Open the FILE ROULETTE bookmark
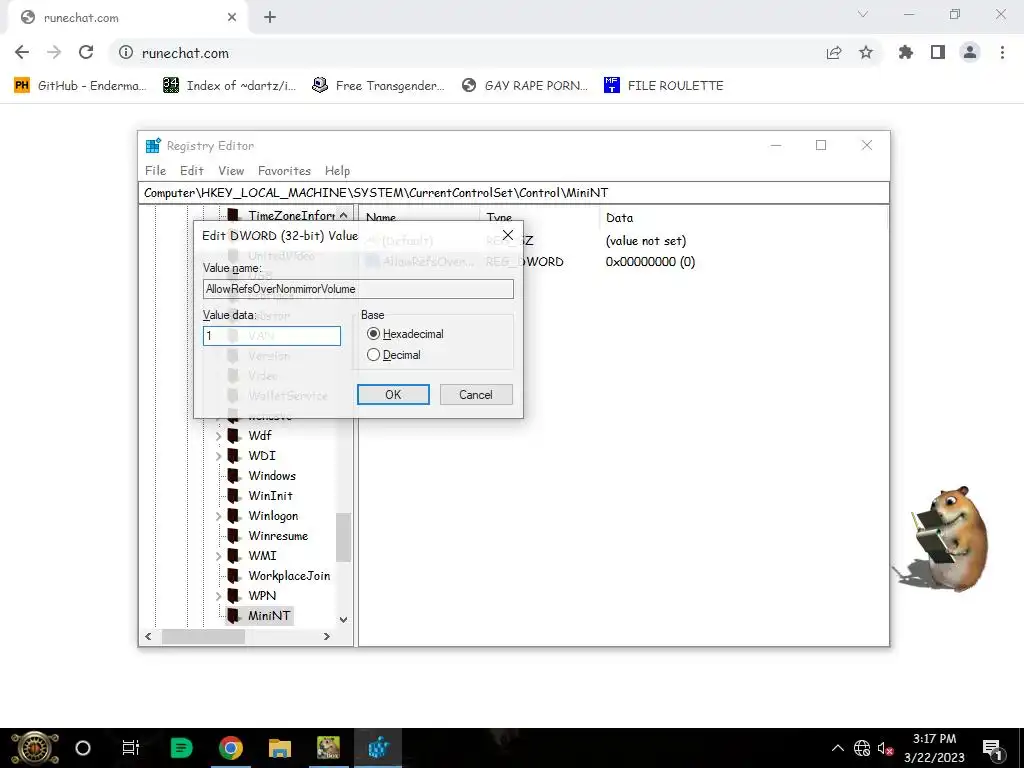1024x768 pixels. [664, 86]
